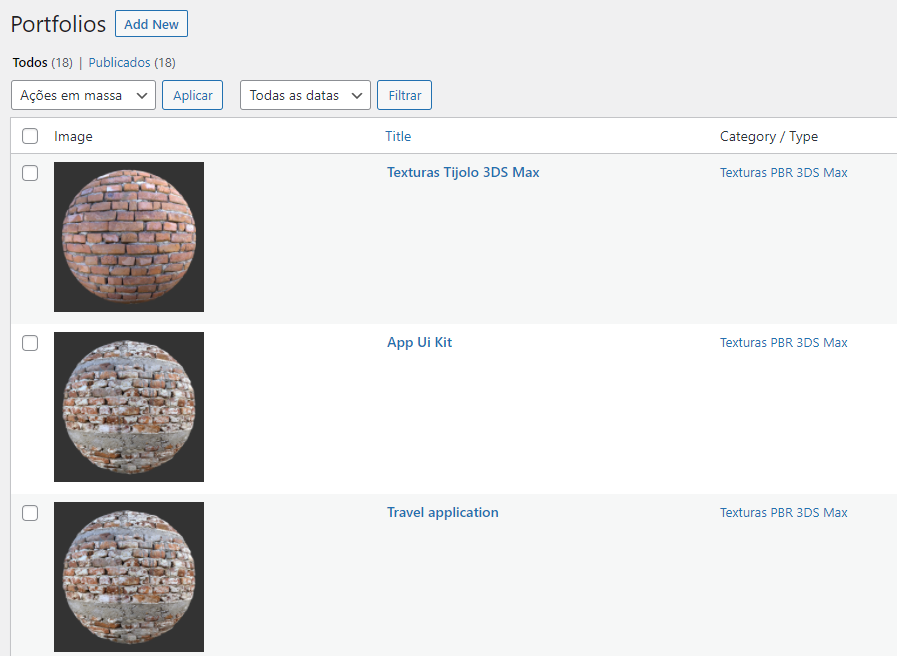897x657 pixels.
Task: Open the Ações em massa dropdown
Action: tap(84, 95)
